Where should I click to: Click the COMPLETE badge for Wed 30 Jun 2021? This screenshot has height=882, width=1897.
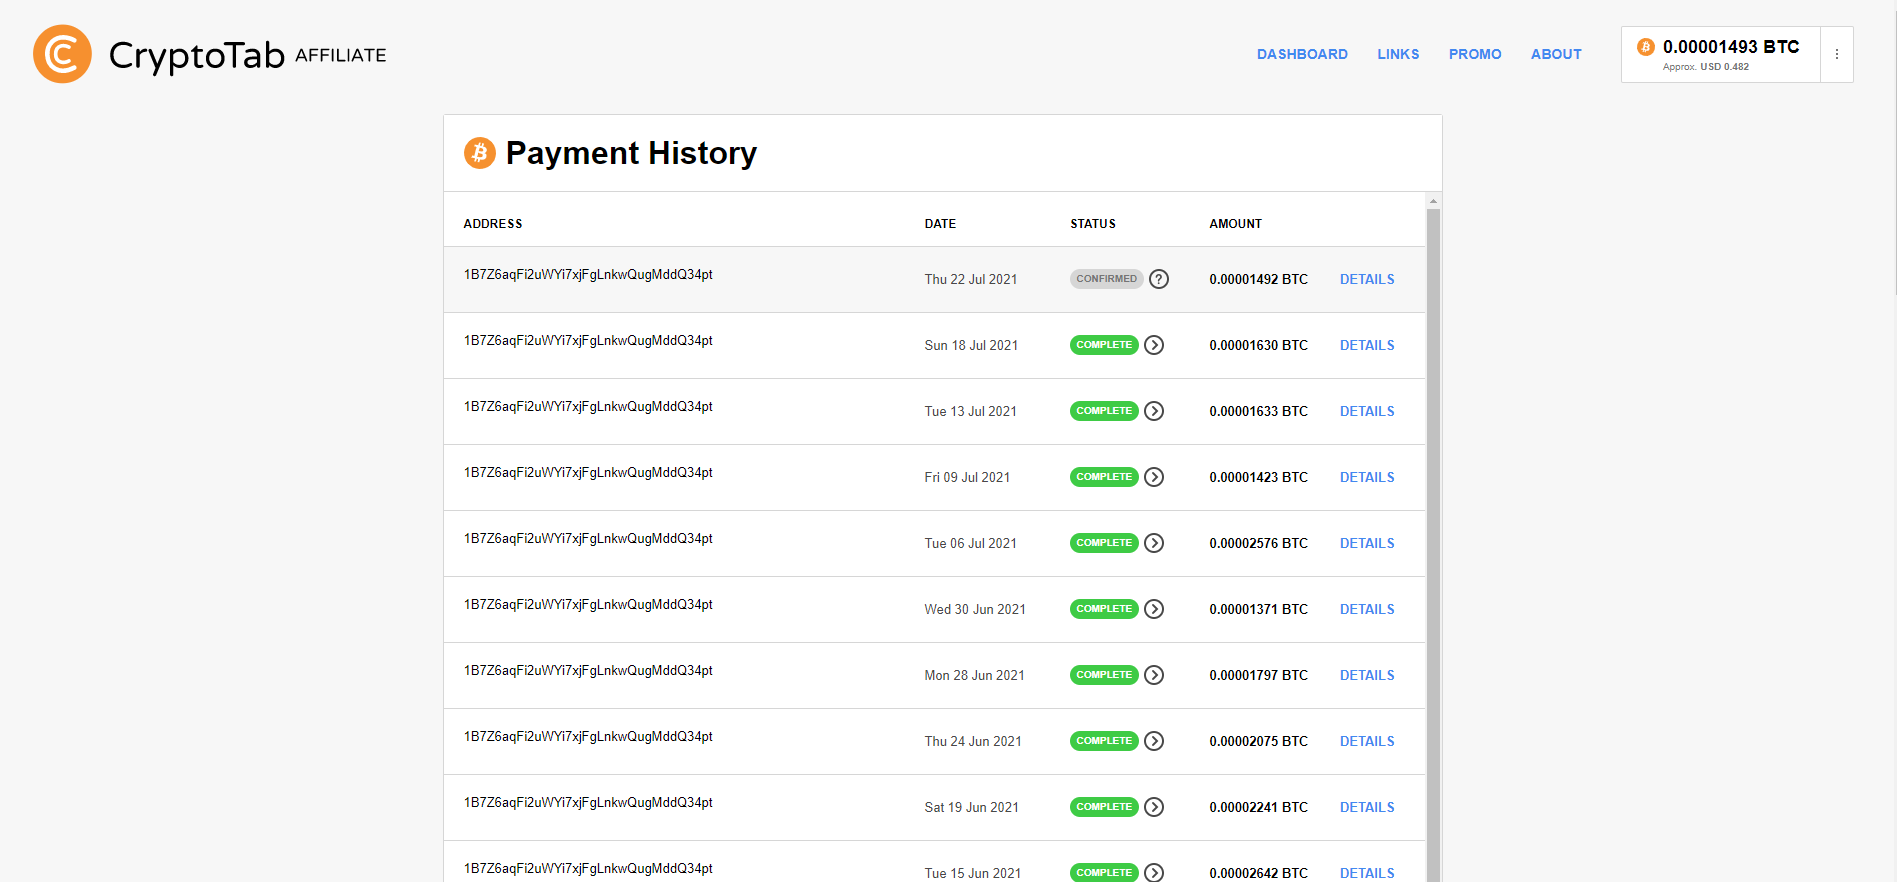pyautogui.click(x=1104, y=609)
